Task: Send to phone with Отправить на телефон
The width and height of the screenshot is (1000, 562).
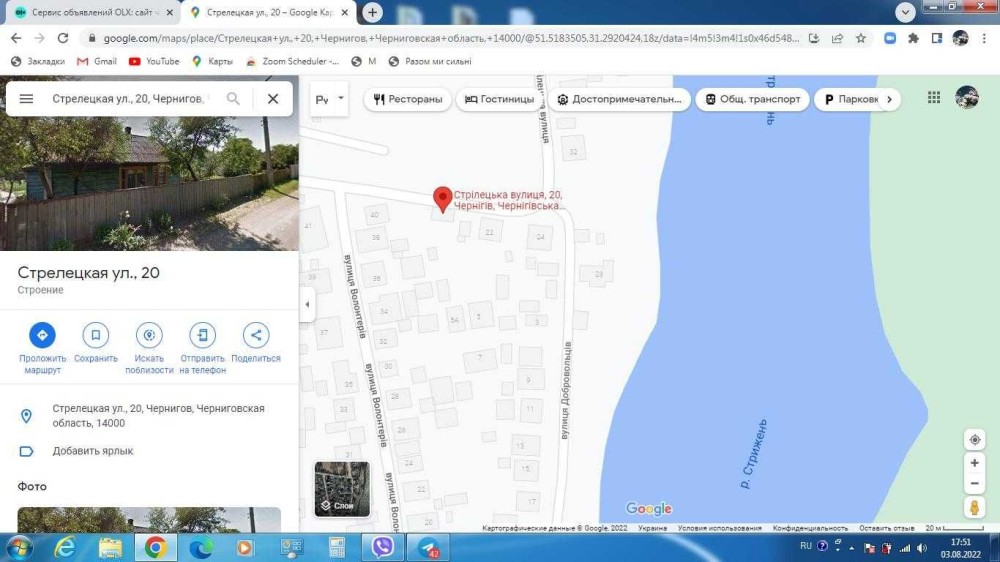Action: point(202,335)
